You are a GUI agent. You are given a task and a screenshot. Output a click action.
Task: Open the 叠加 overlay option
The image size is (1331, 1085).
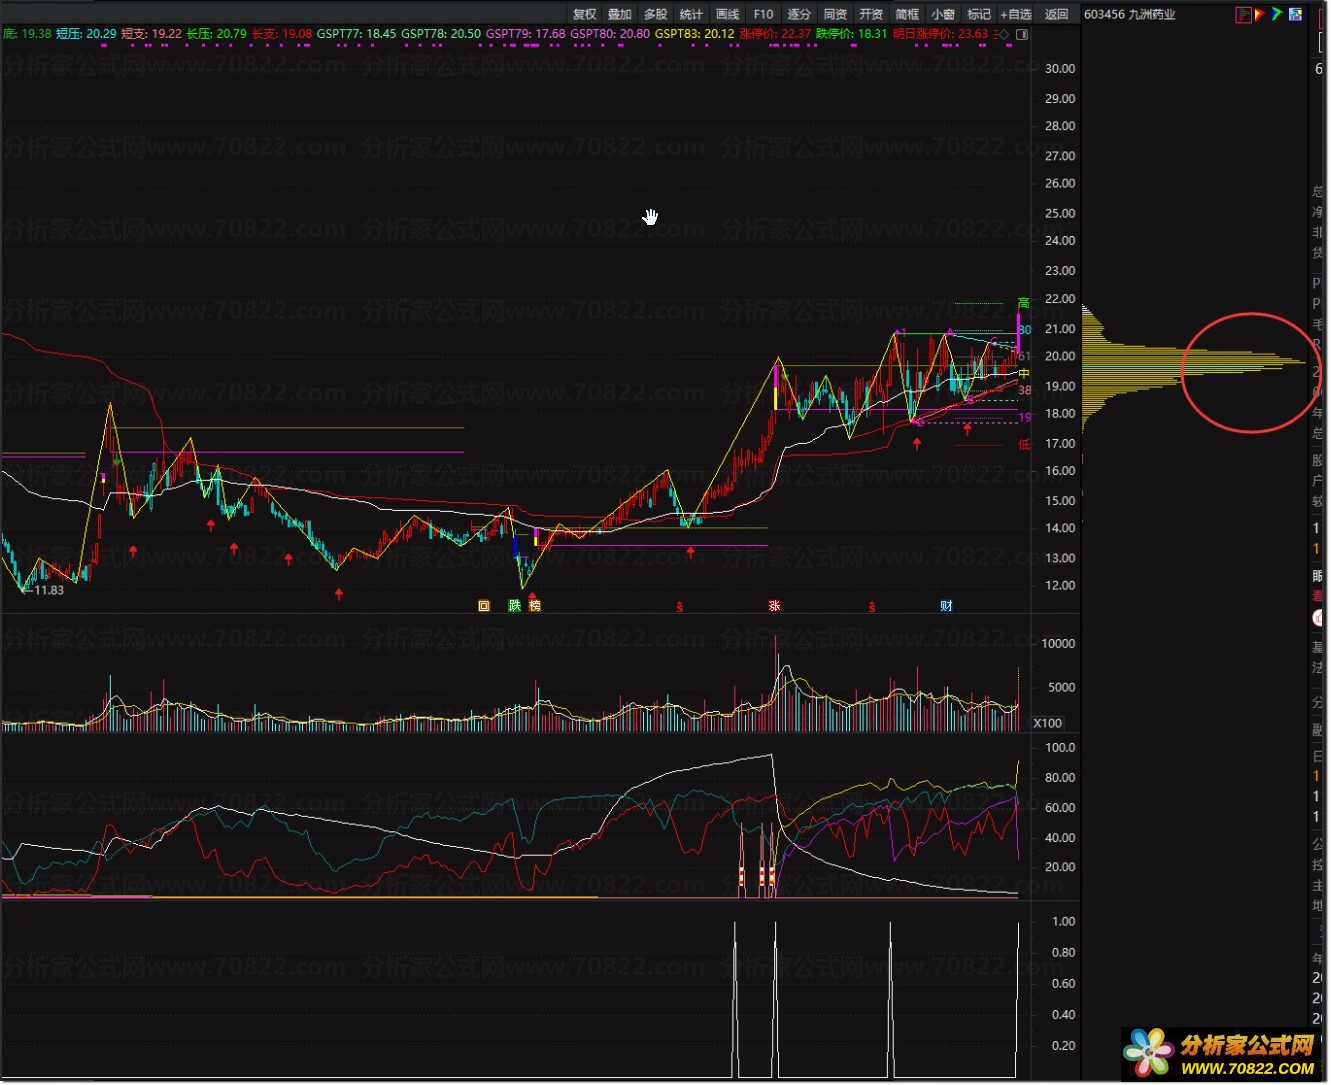[x=620, y=14]
